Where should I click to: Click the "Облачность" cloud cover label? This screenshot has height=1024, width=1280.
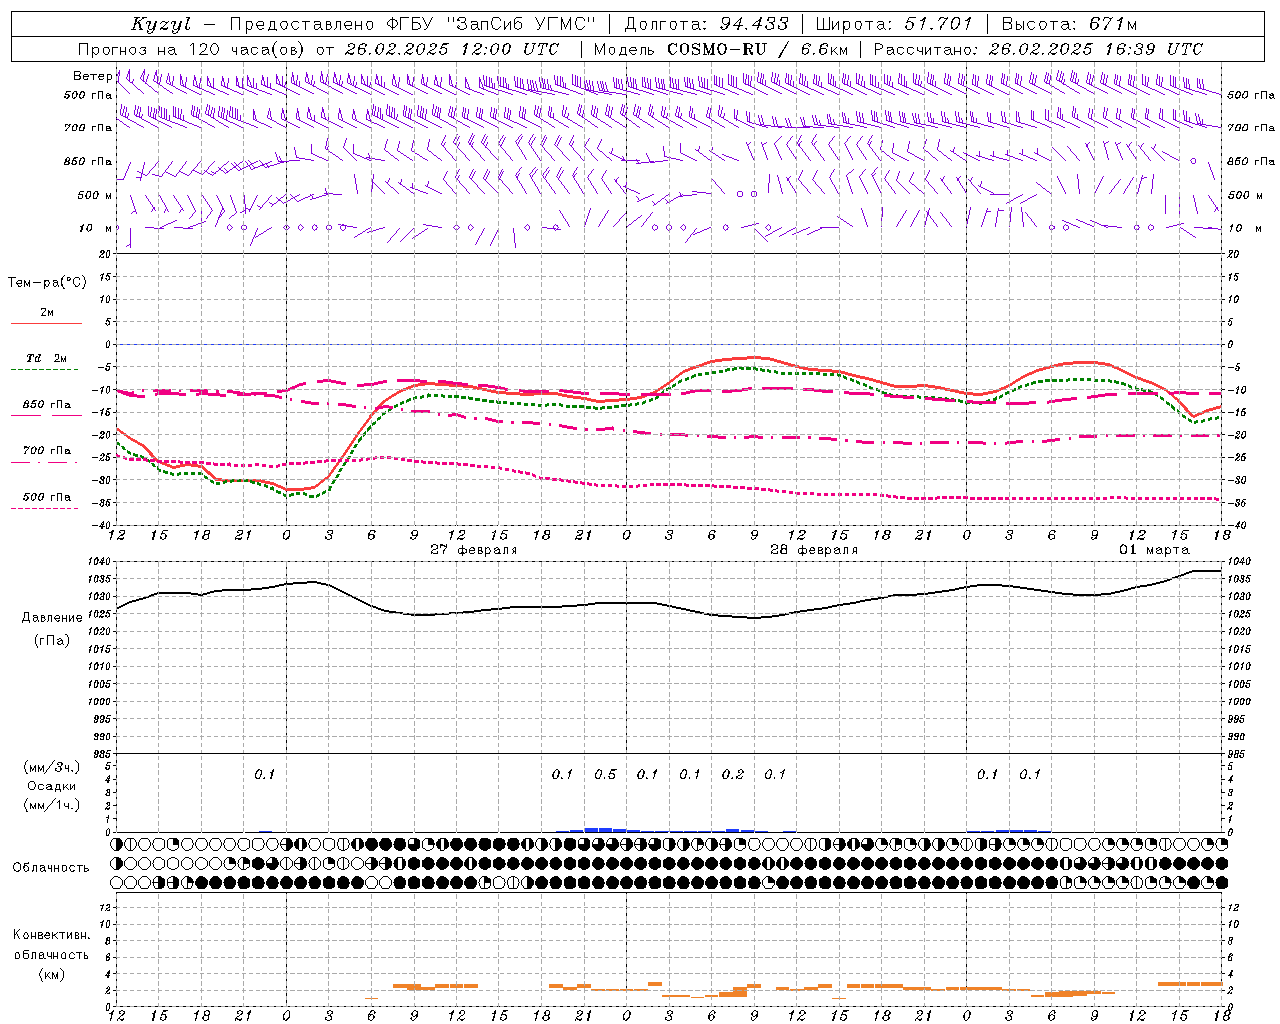51,868
